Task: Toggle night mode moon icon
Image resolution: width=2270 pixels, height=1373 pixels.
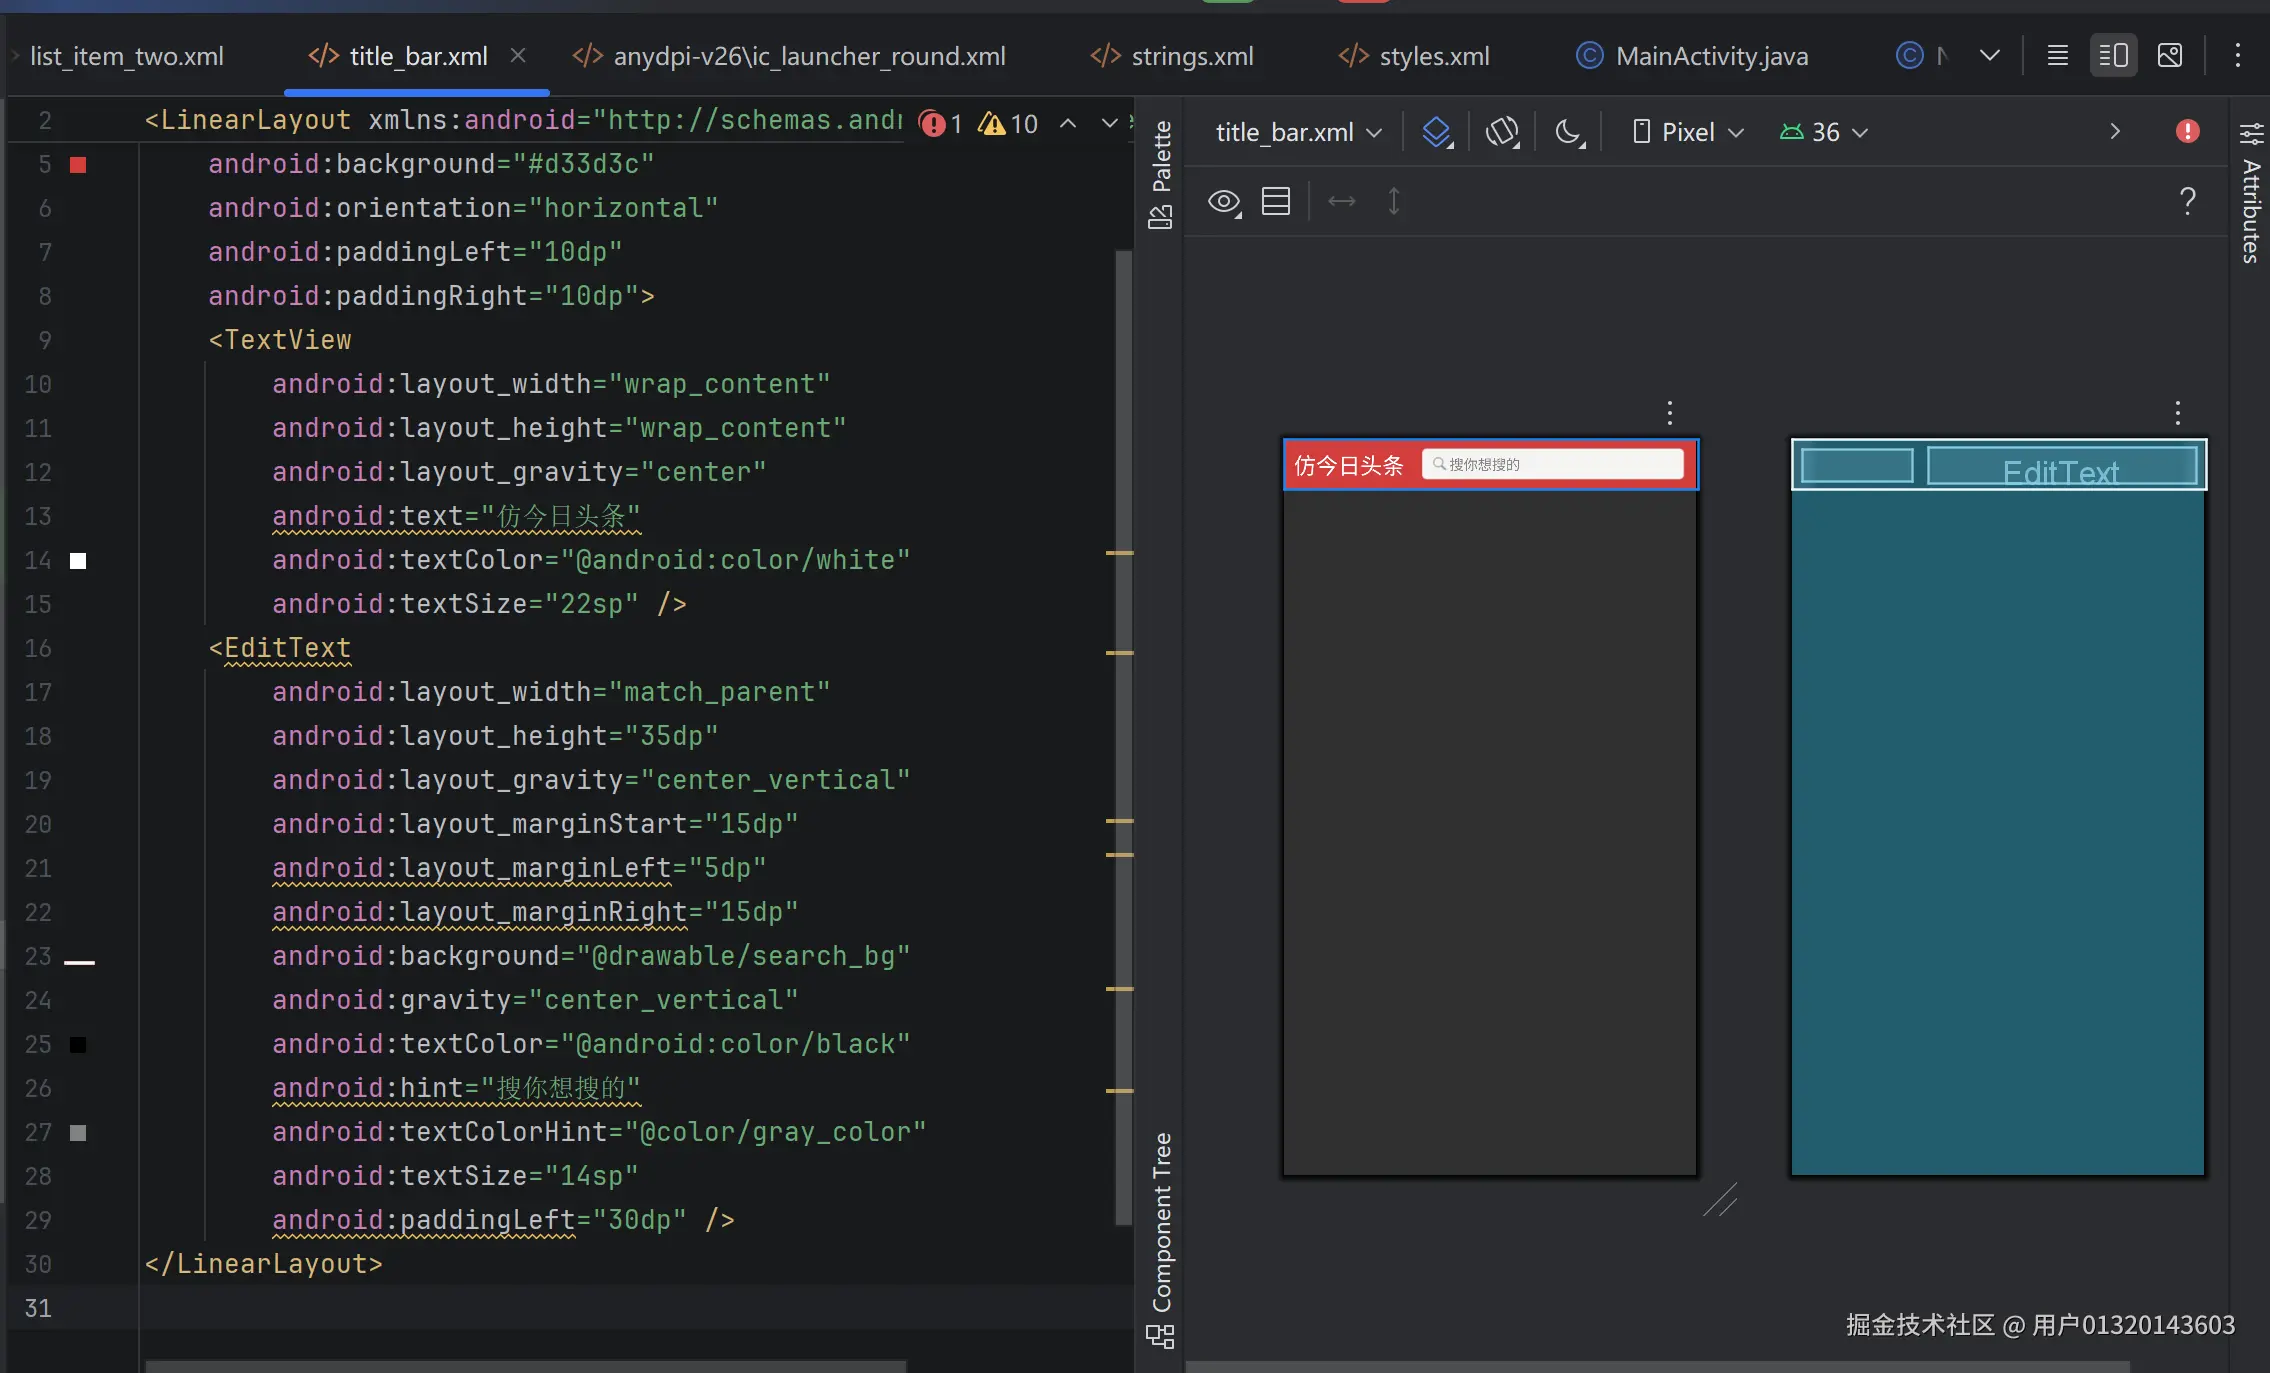Action: [1569, 132]
